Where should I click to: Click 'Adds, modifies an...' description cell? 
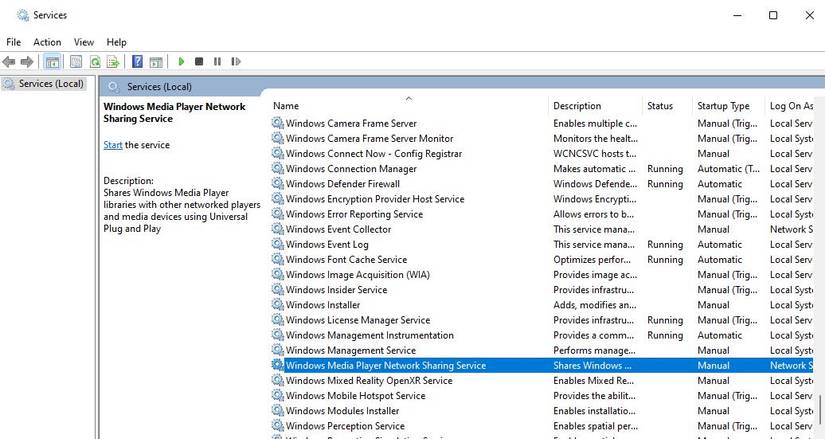coord(595,305)
